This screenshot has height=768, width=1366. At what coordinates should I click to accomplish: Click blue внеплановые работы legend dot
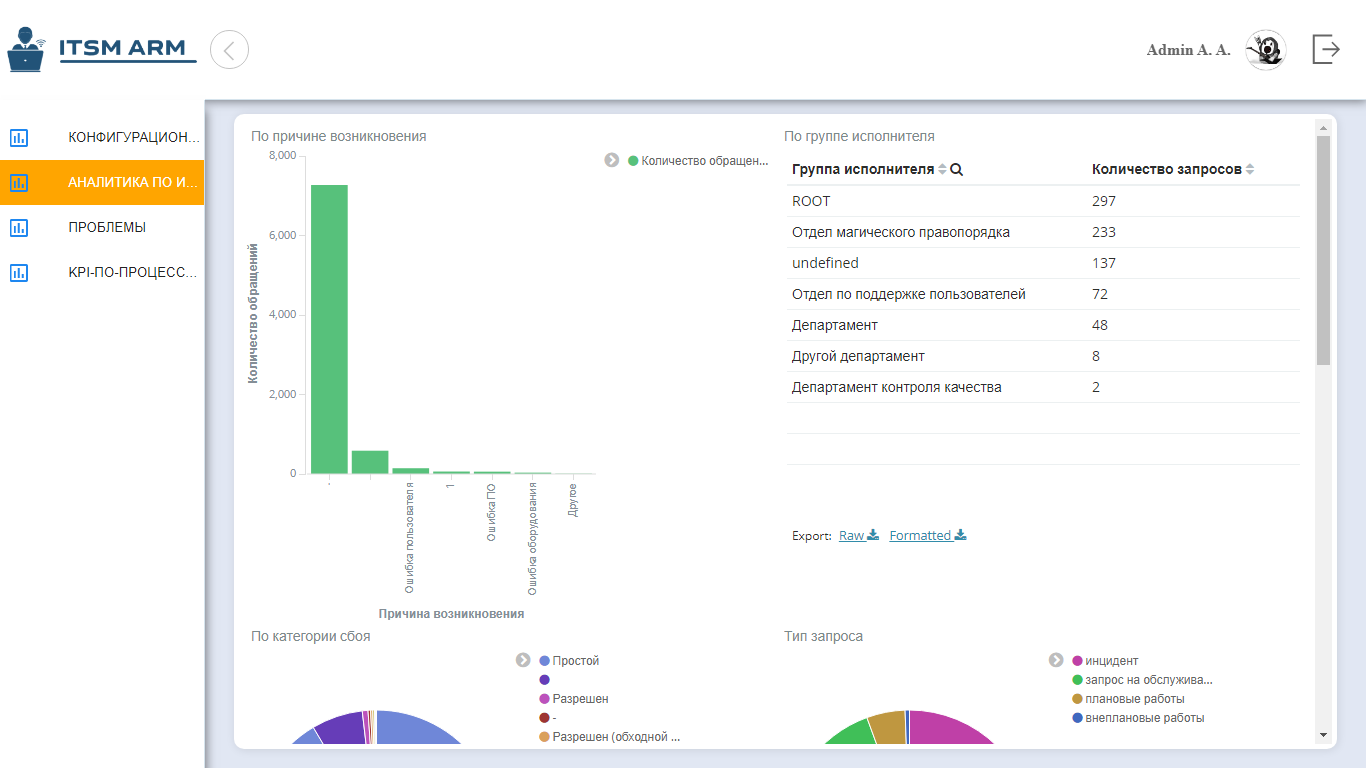1078,718
